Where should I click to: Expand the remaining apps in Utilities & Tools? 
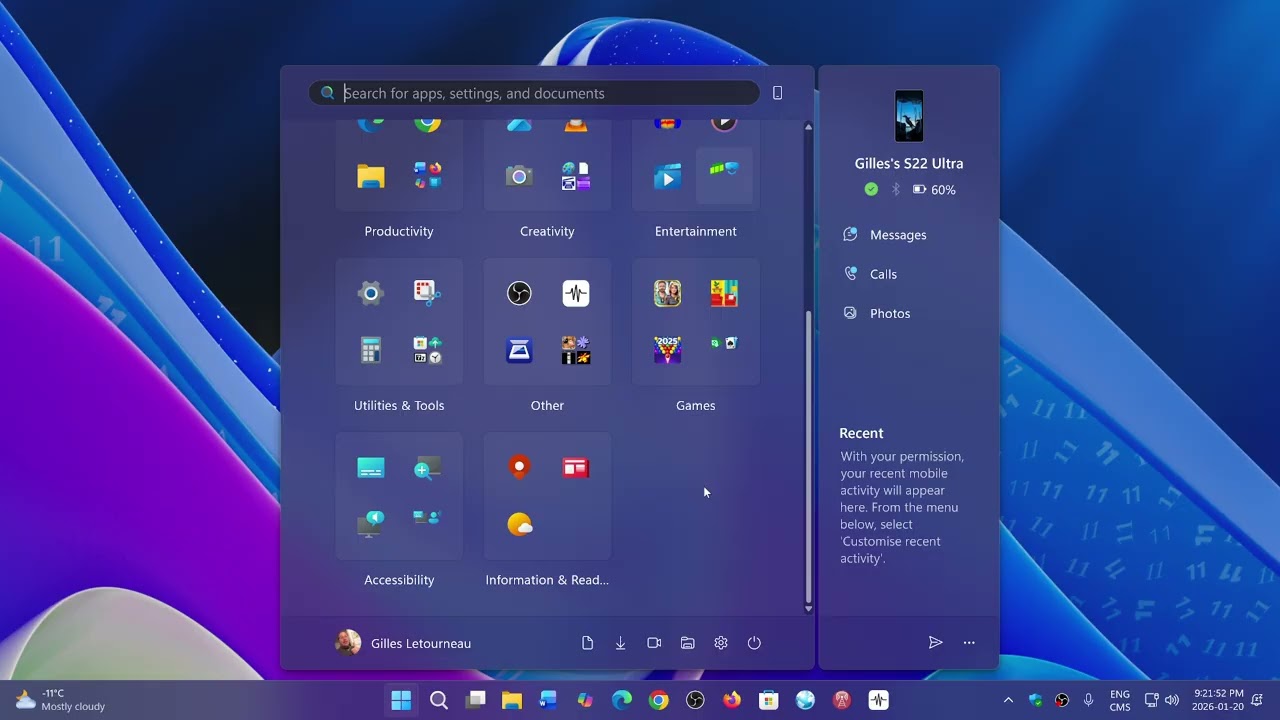coord(428,350)
